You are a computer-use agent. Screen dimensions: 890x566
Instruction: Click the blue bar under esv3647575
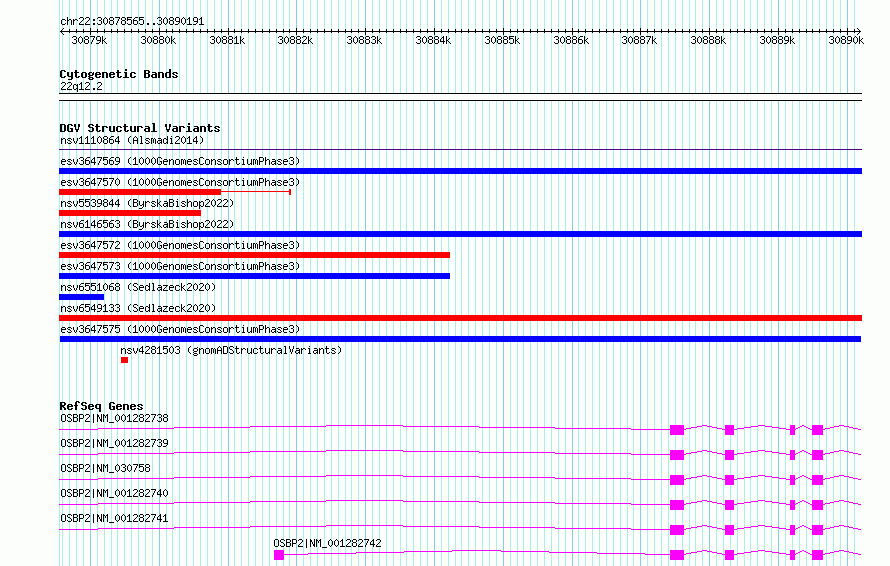tap(460, 339)
